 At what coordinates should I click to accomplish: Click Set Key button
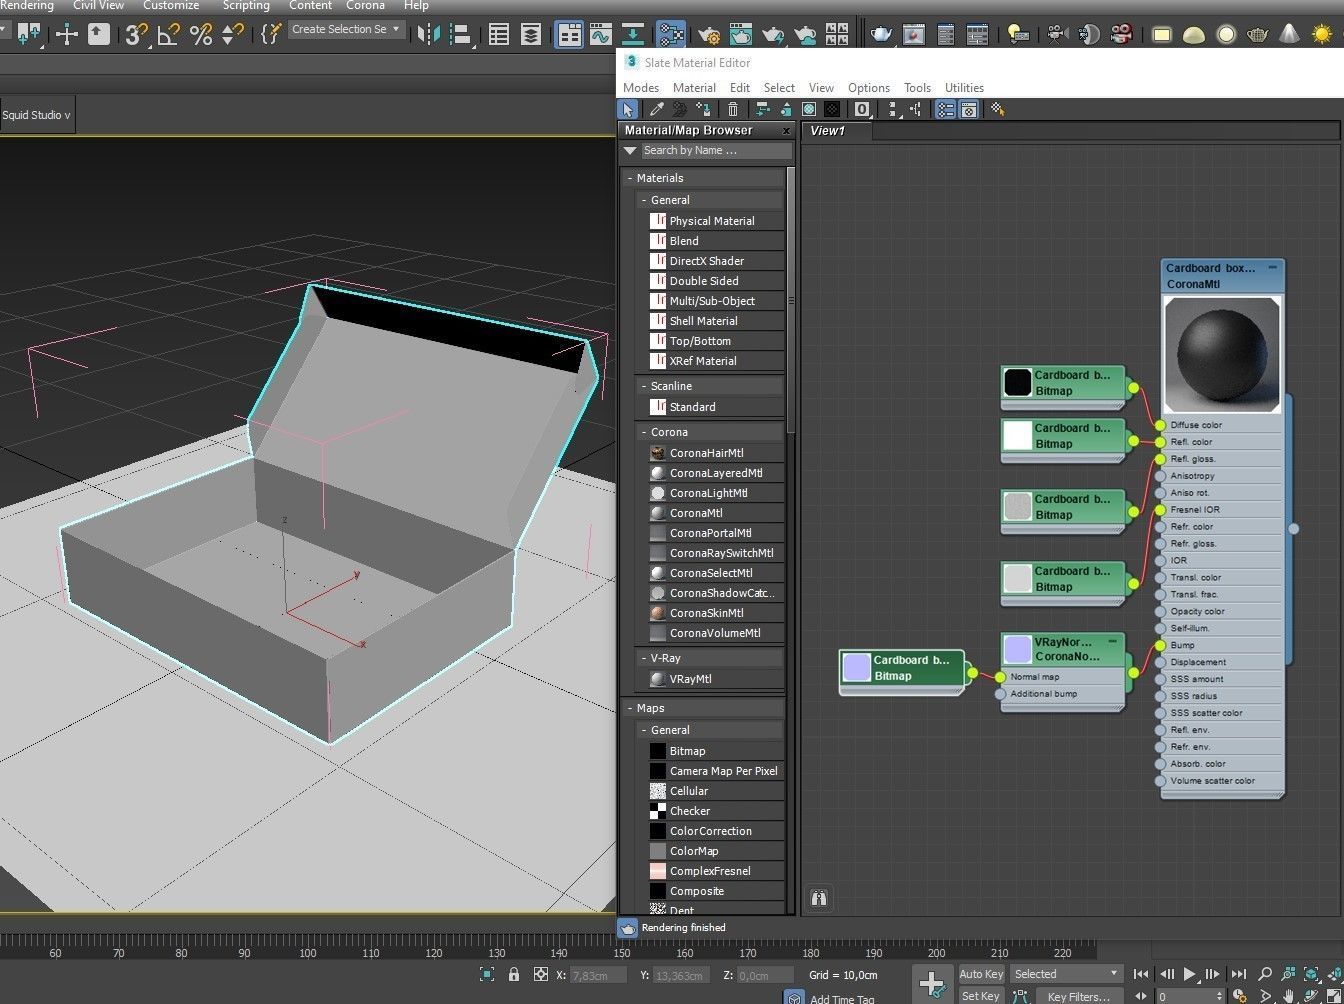980,996
